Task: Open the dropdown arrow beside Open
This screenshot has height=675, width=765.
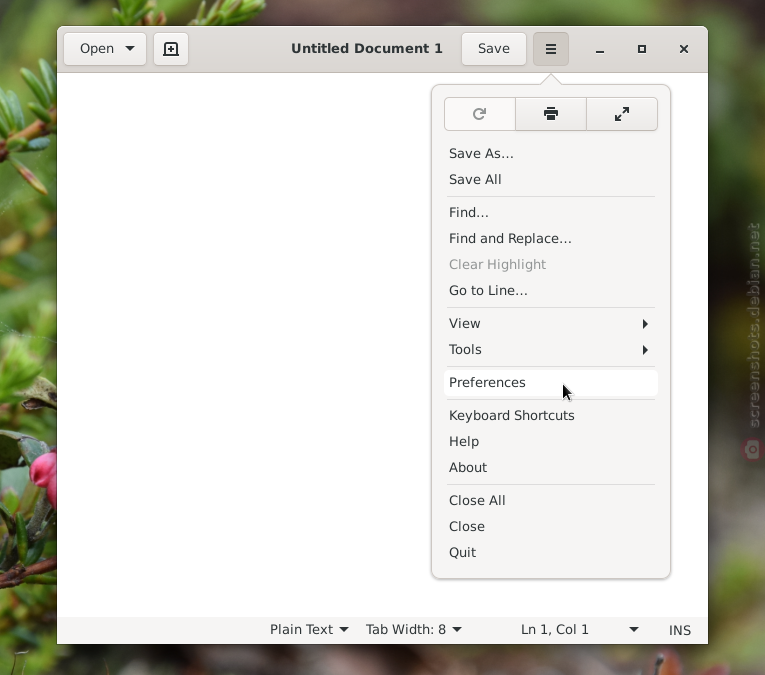Action: pyautogui.click(x=130, y=49)
